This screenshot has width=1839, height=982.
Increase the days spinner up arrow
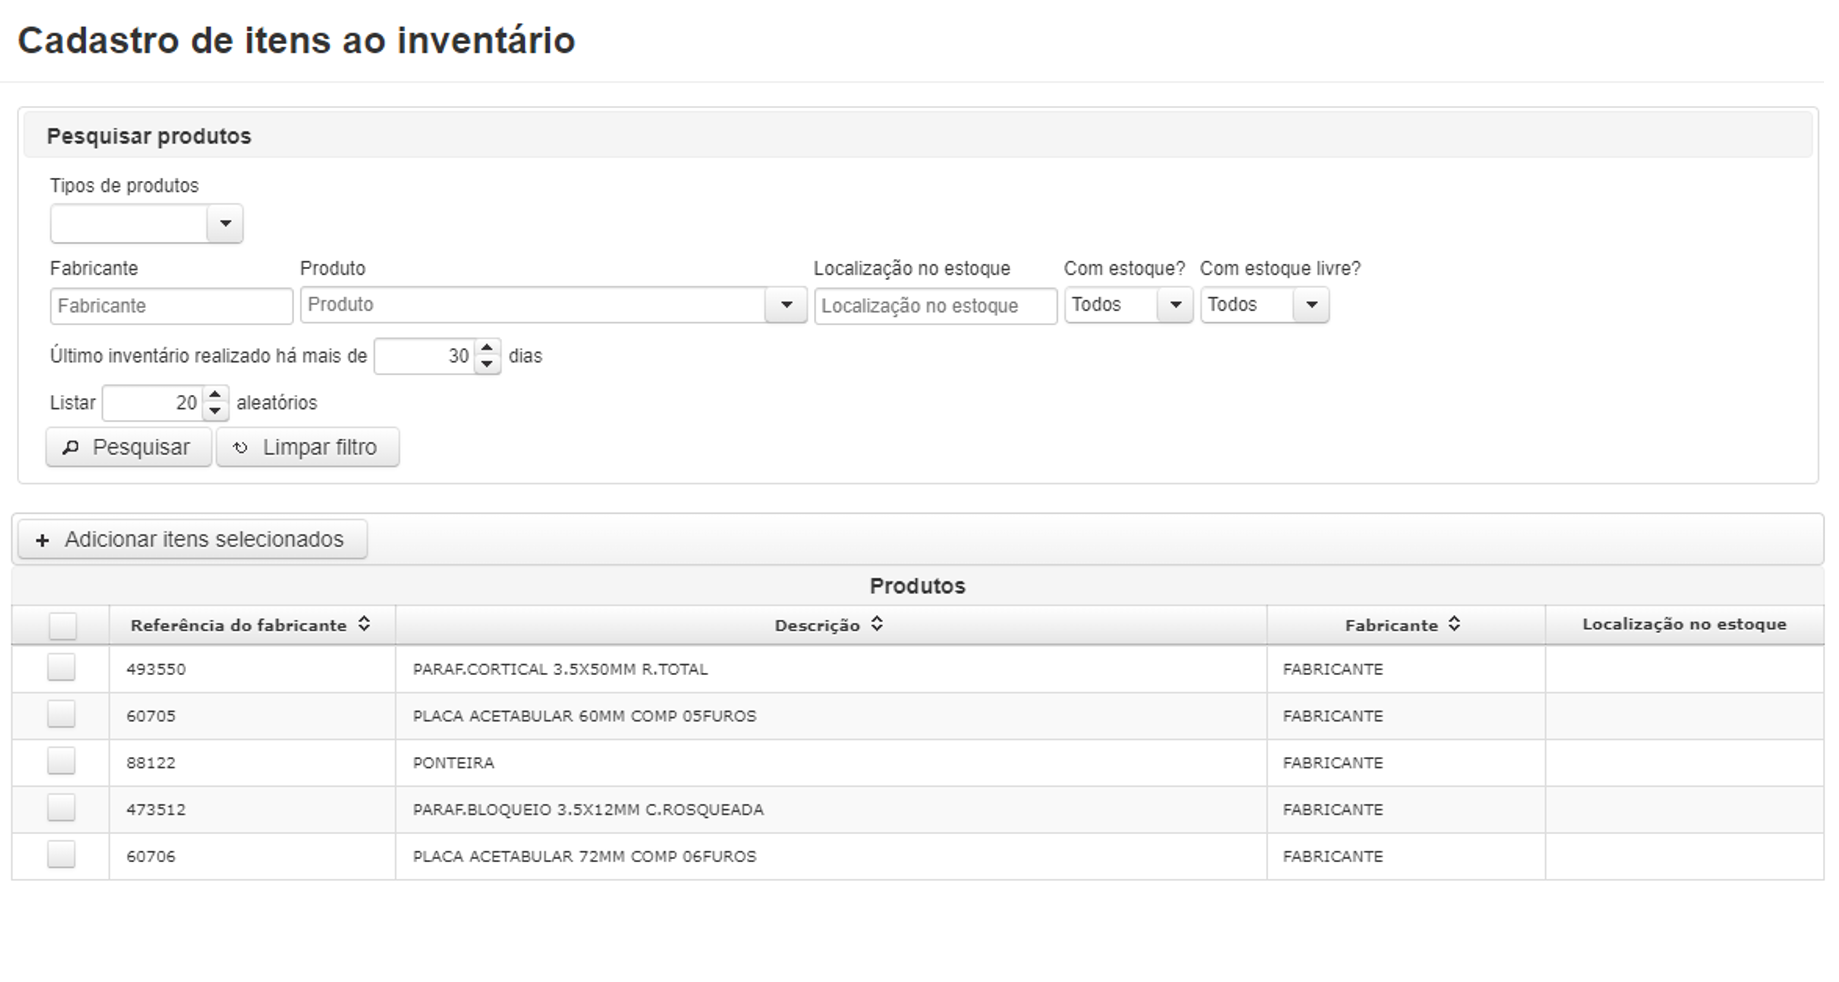(x=487, y=347)
